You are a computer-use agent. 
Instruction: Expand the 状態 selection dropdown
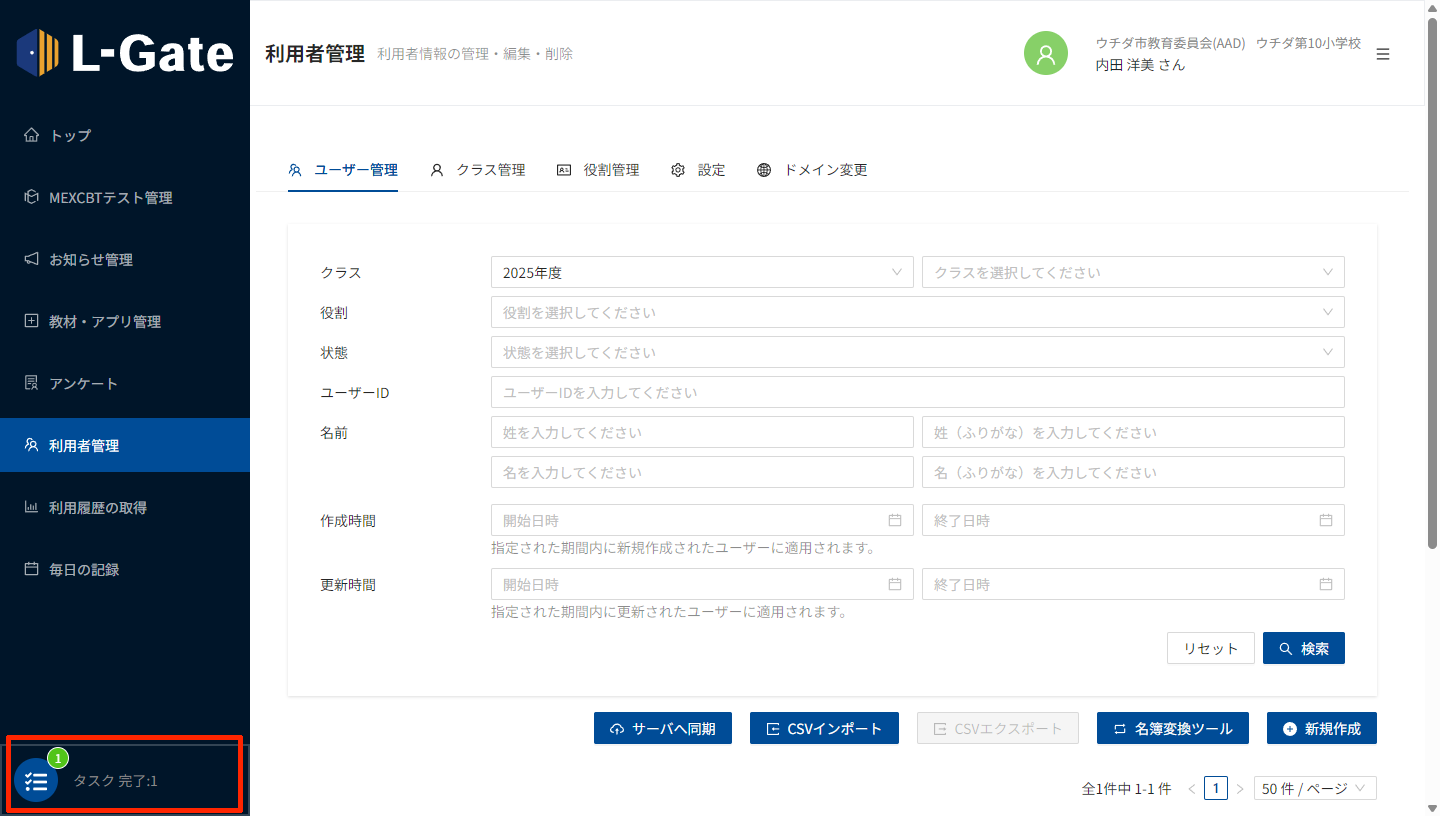click(x=917, y=352)
